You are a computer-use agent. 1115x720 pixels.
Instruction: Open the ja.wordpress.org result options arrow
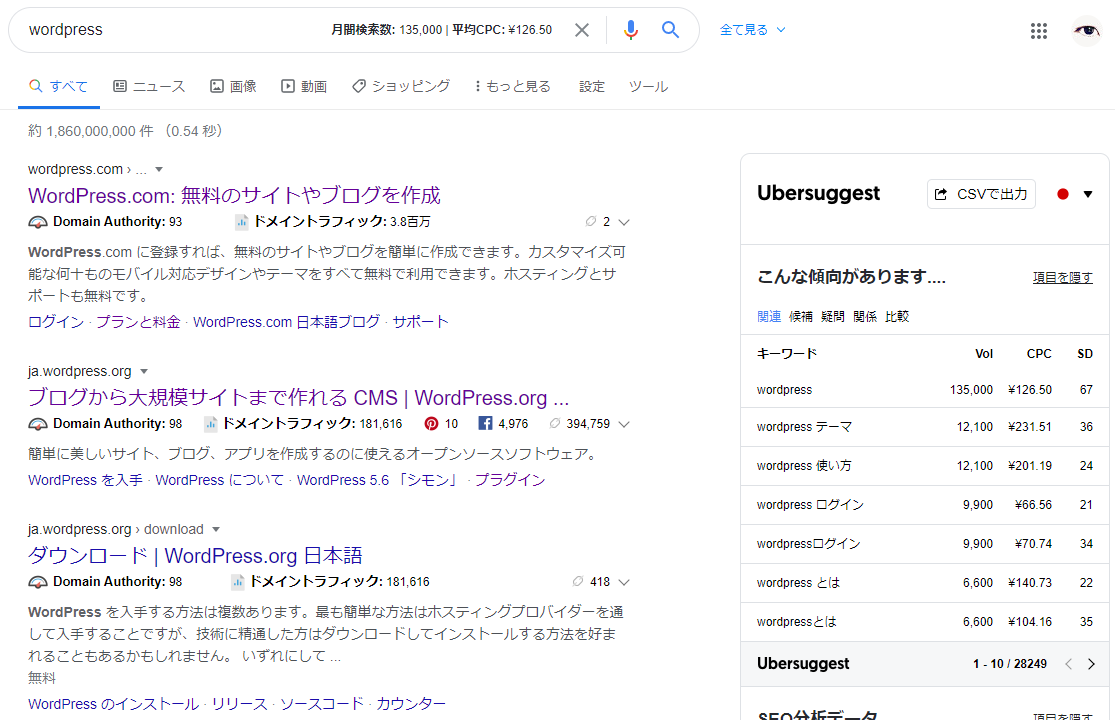tap(144, 371)
